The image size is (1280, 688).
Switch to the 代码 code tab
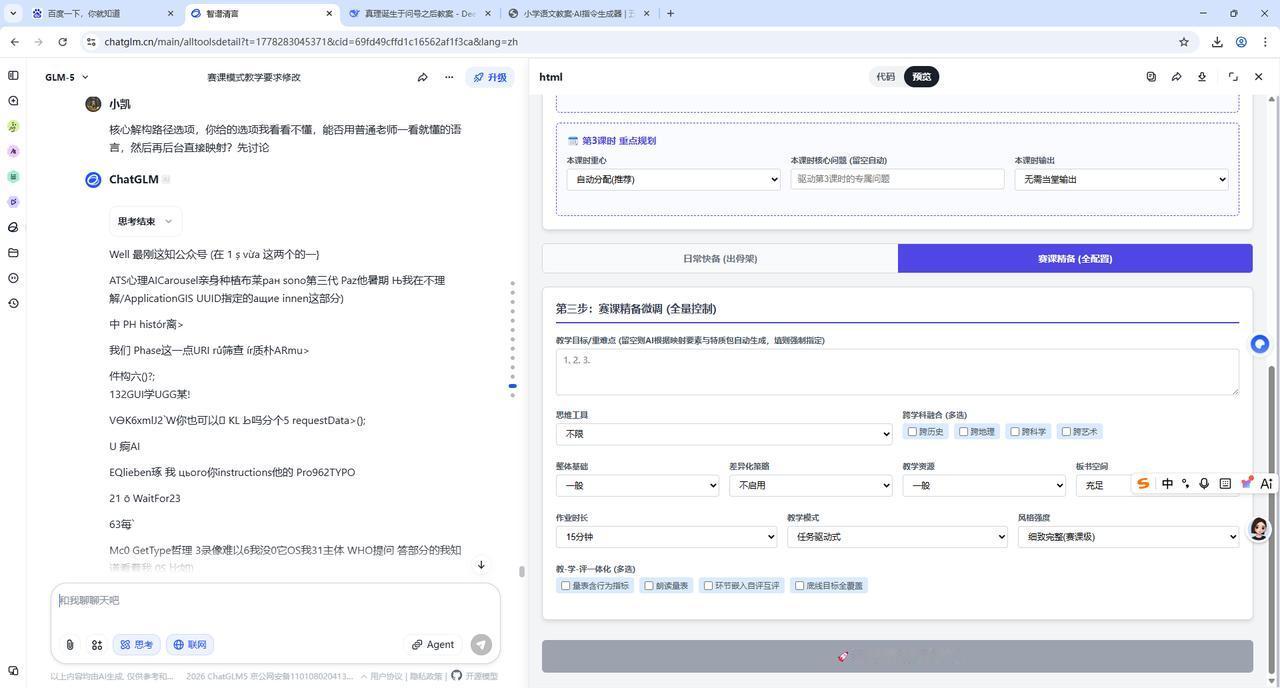tap(886, 77)
